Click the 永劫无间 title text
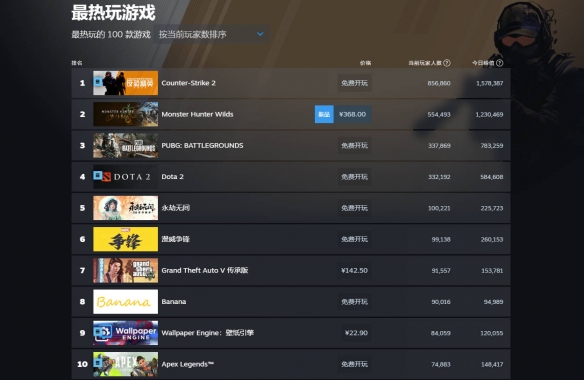The image size is (584, 380). 175,208
